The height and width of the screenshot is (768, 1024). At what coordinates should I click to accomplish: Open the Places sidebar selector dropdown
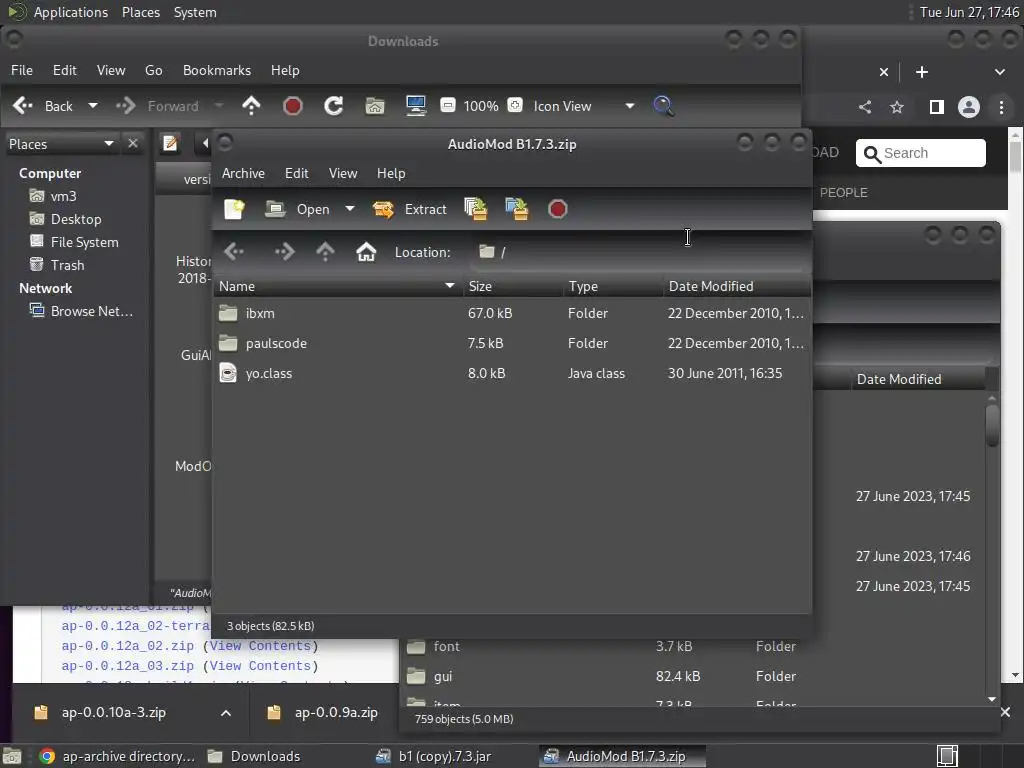pos(61,144)
